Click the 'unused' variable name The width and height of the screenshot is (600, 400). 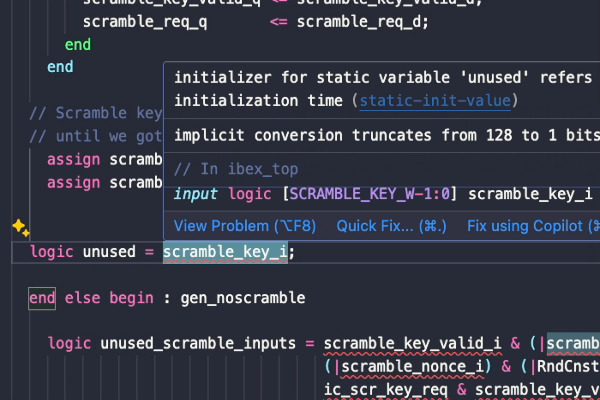(109, 252)
